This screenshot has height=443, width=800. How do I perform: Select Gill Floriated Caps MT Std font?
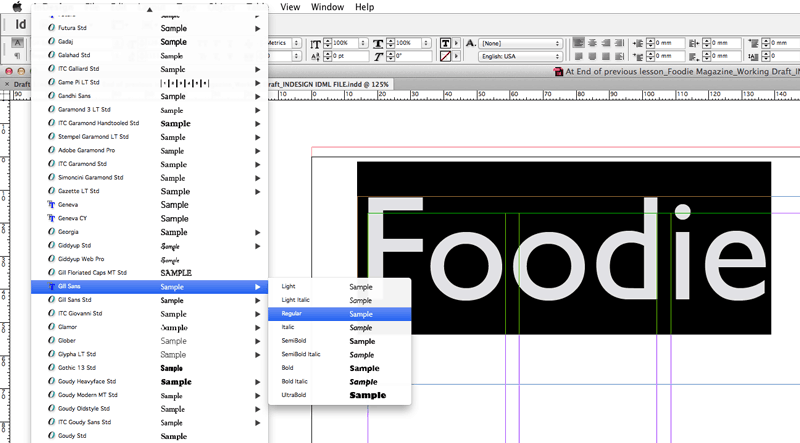[x=149, y=273]
